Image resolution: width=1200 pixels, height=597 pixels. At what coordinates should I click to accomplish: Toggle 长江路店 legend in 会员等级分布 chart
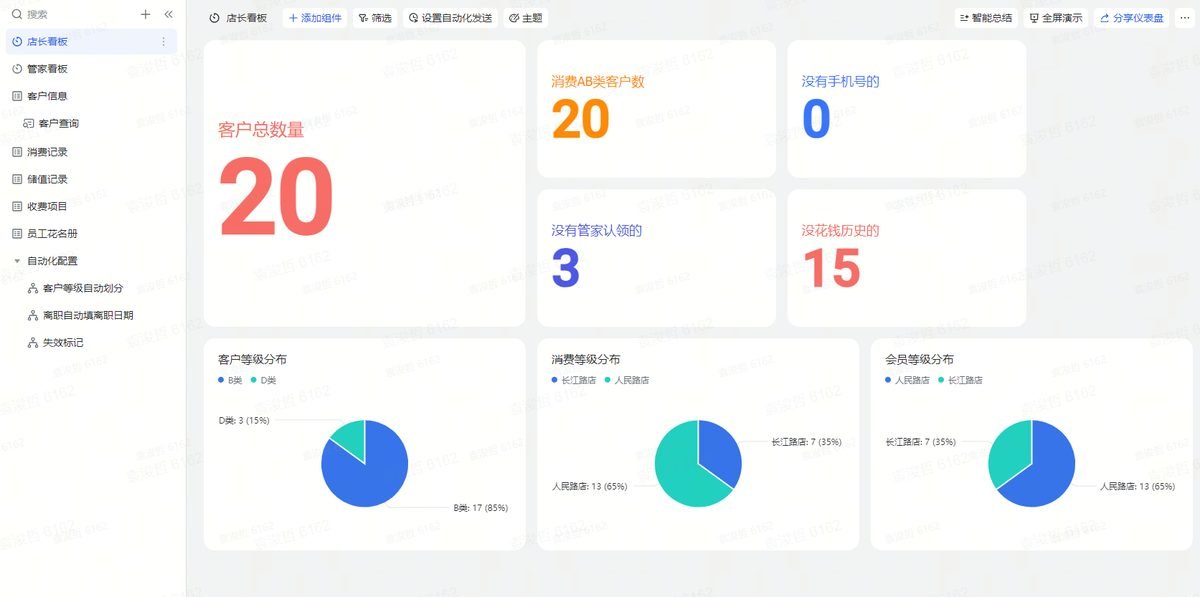click(x=960, y=380)
